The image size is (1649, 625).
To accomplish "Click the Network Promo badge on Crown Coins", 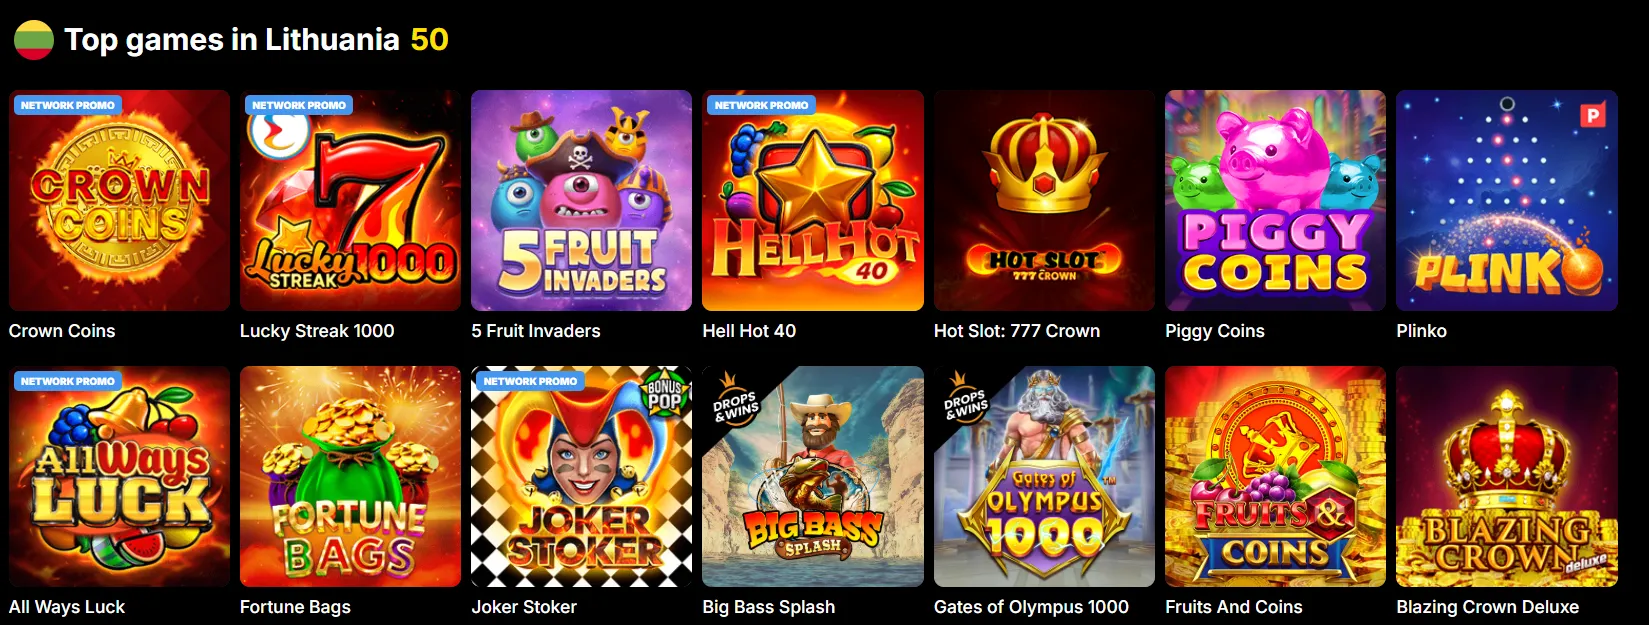I will pos(67,105).
